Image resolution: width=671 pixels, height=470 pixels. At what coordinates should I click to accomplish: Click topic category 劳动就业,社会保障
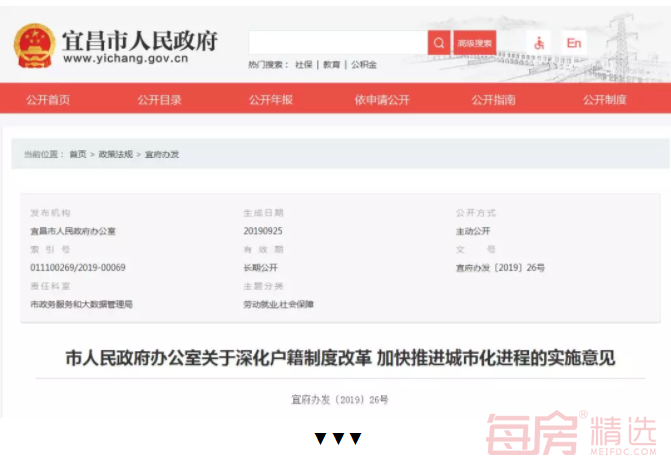click(x=279, y=304)
